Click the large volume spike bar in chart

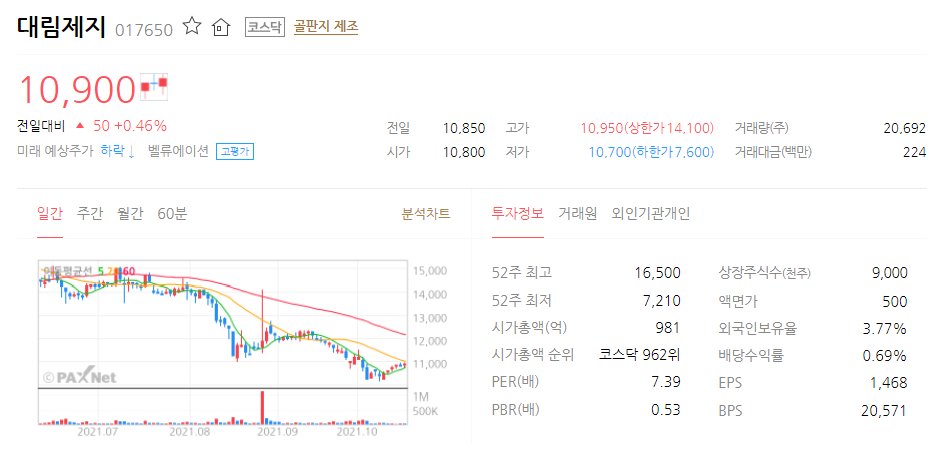pyautogui.click(x=261, y=407)
